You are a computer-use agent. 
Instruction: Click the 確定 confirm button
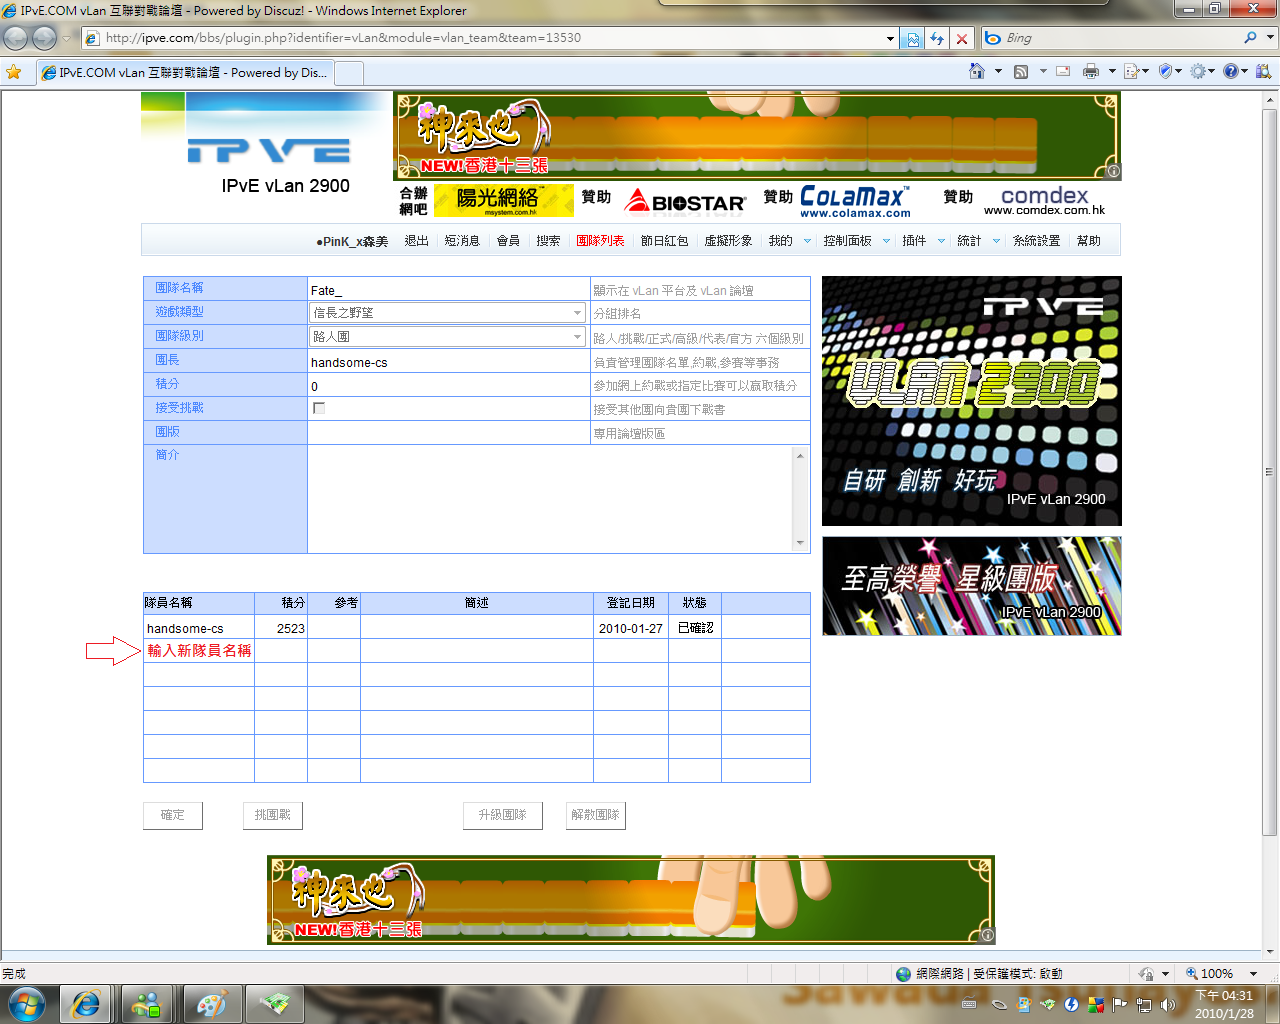coord(173,816)
